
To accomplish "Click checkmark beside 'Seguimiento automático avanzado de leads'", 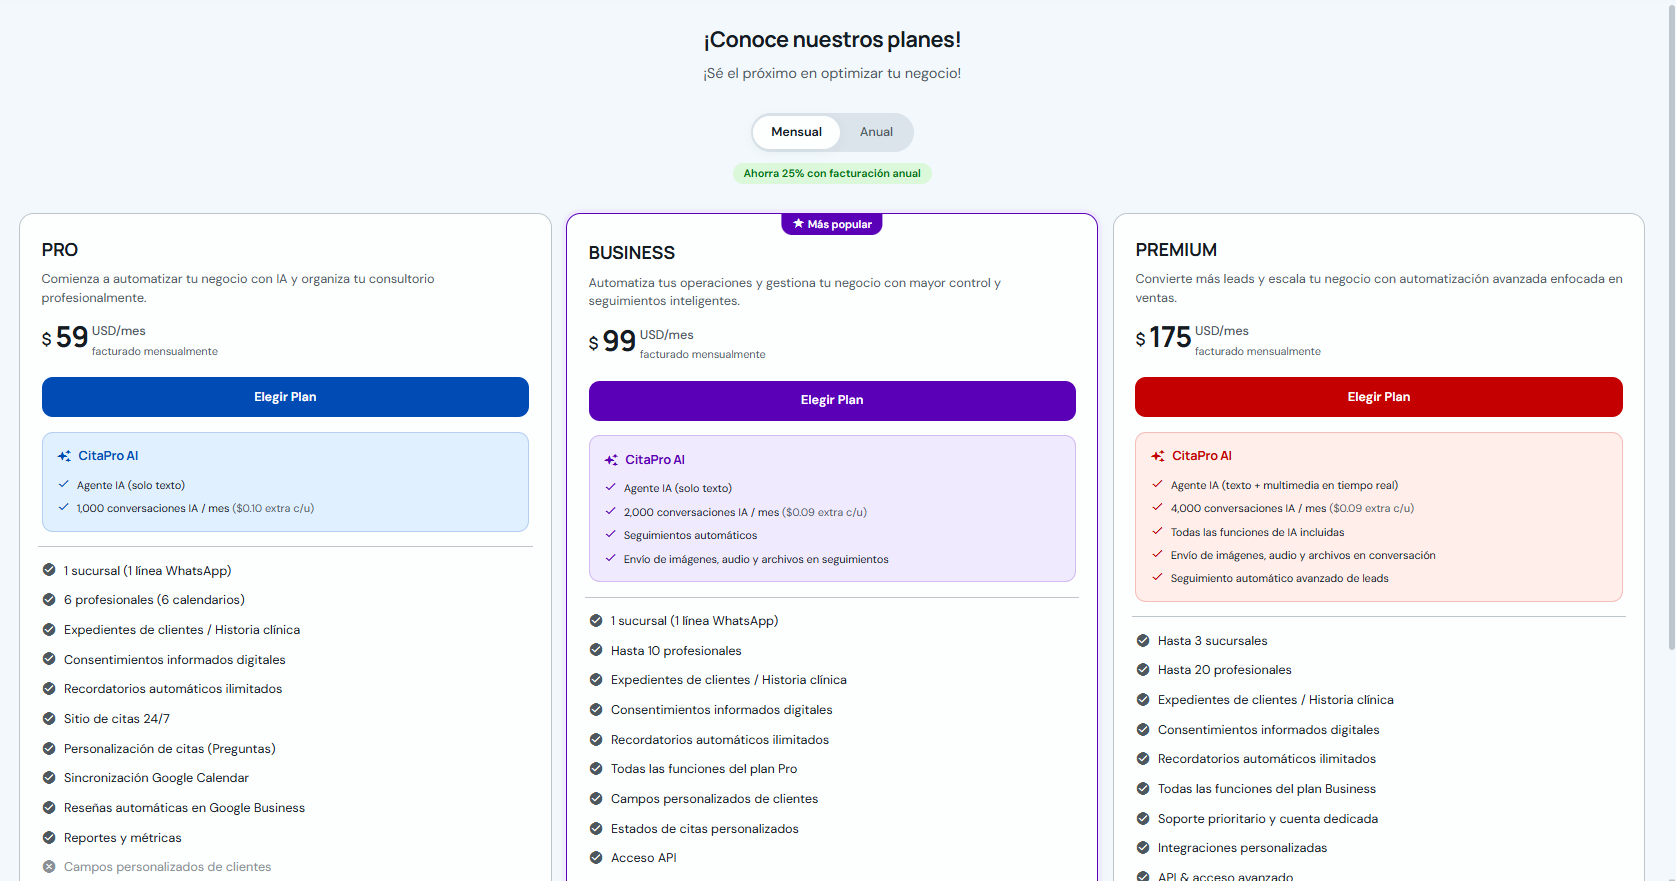I will [1158, 577].
